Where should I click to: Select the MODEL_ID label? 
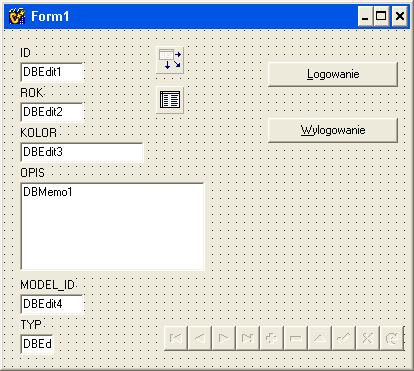coord(48,285)
